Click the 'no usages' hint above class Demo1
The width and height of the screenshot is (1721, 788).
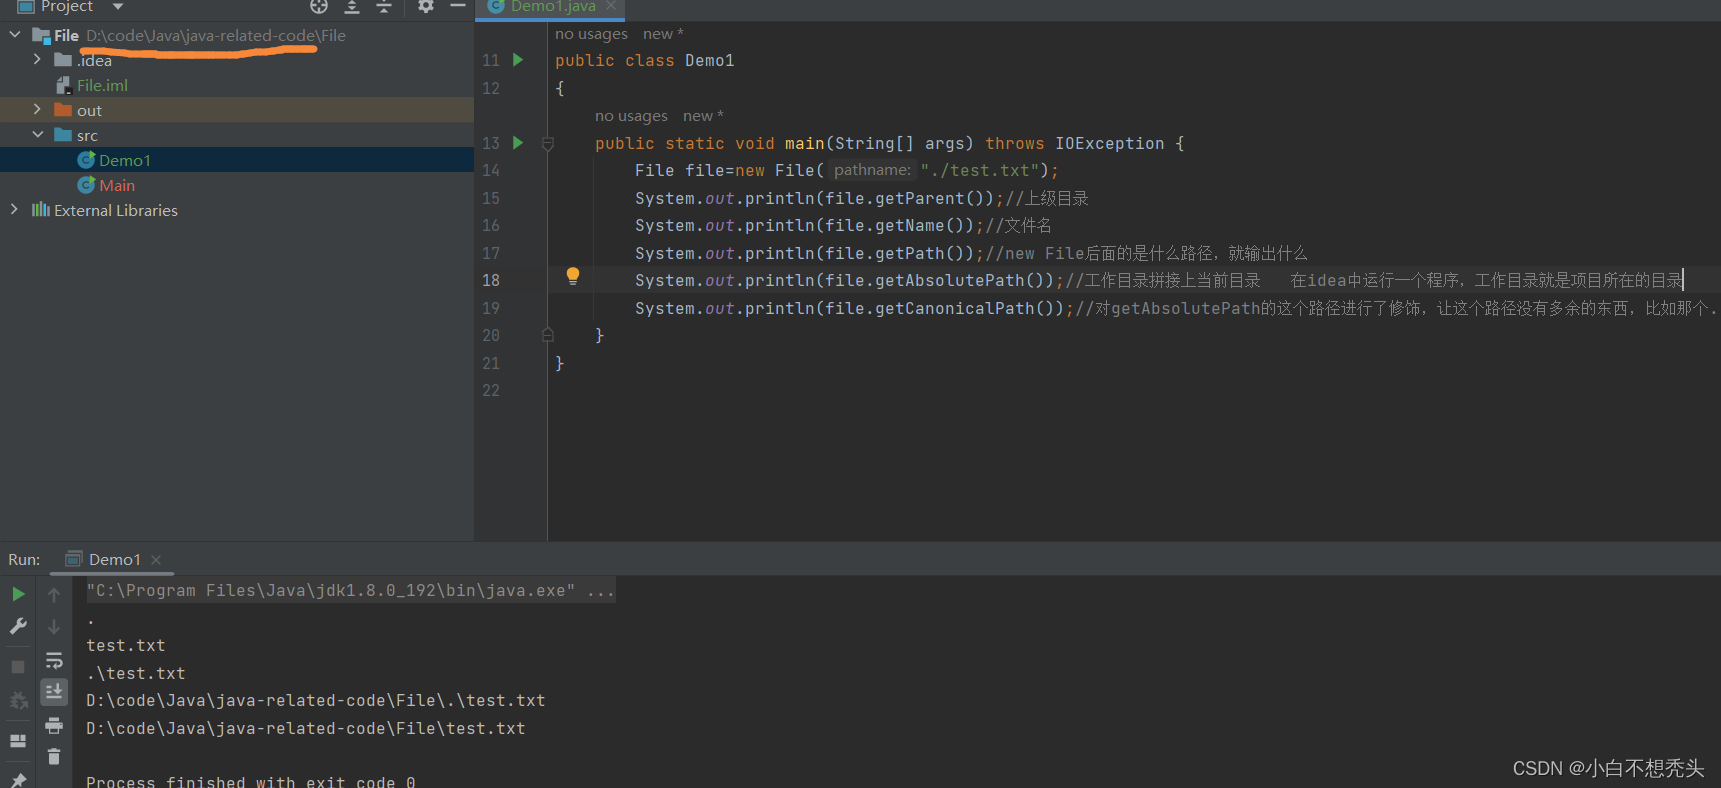[591, 34]
